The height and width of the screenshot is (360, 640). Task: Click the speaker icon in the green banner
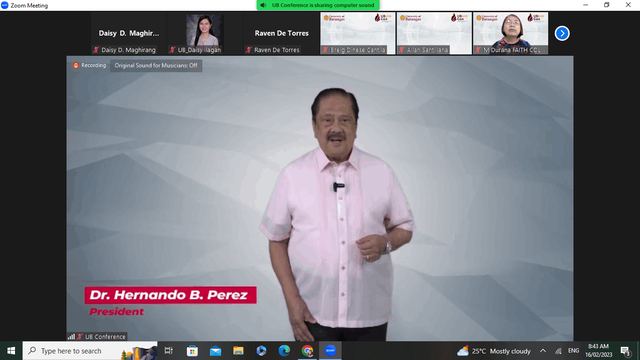click(x=263, y=5)
